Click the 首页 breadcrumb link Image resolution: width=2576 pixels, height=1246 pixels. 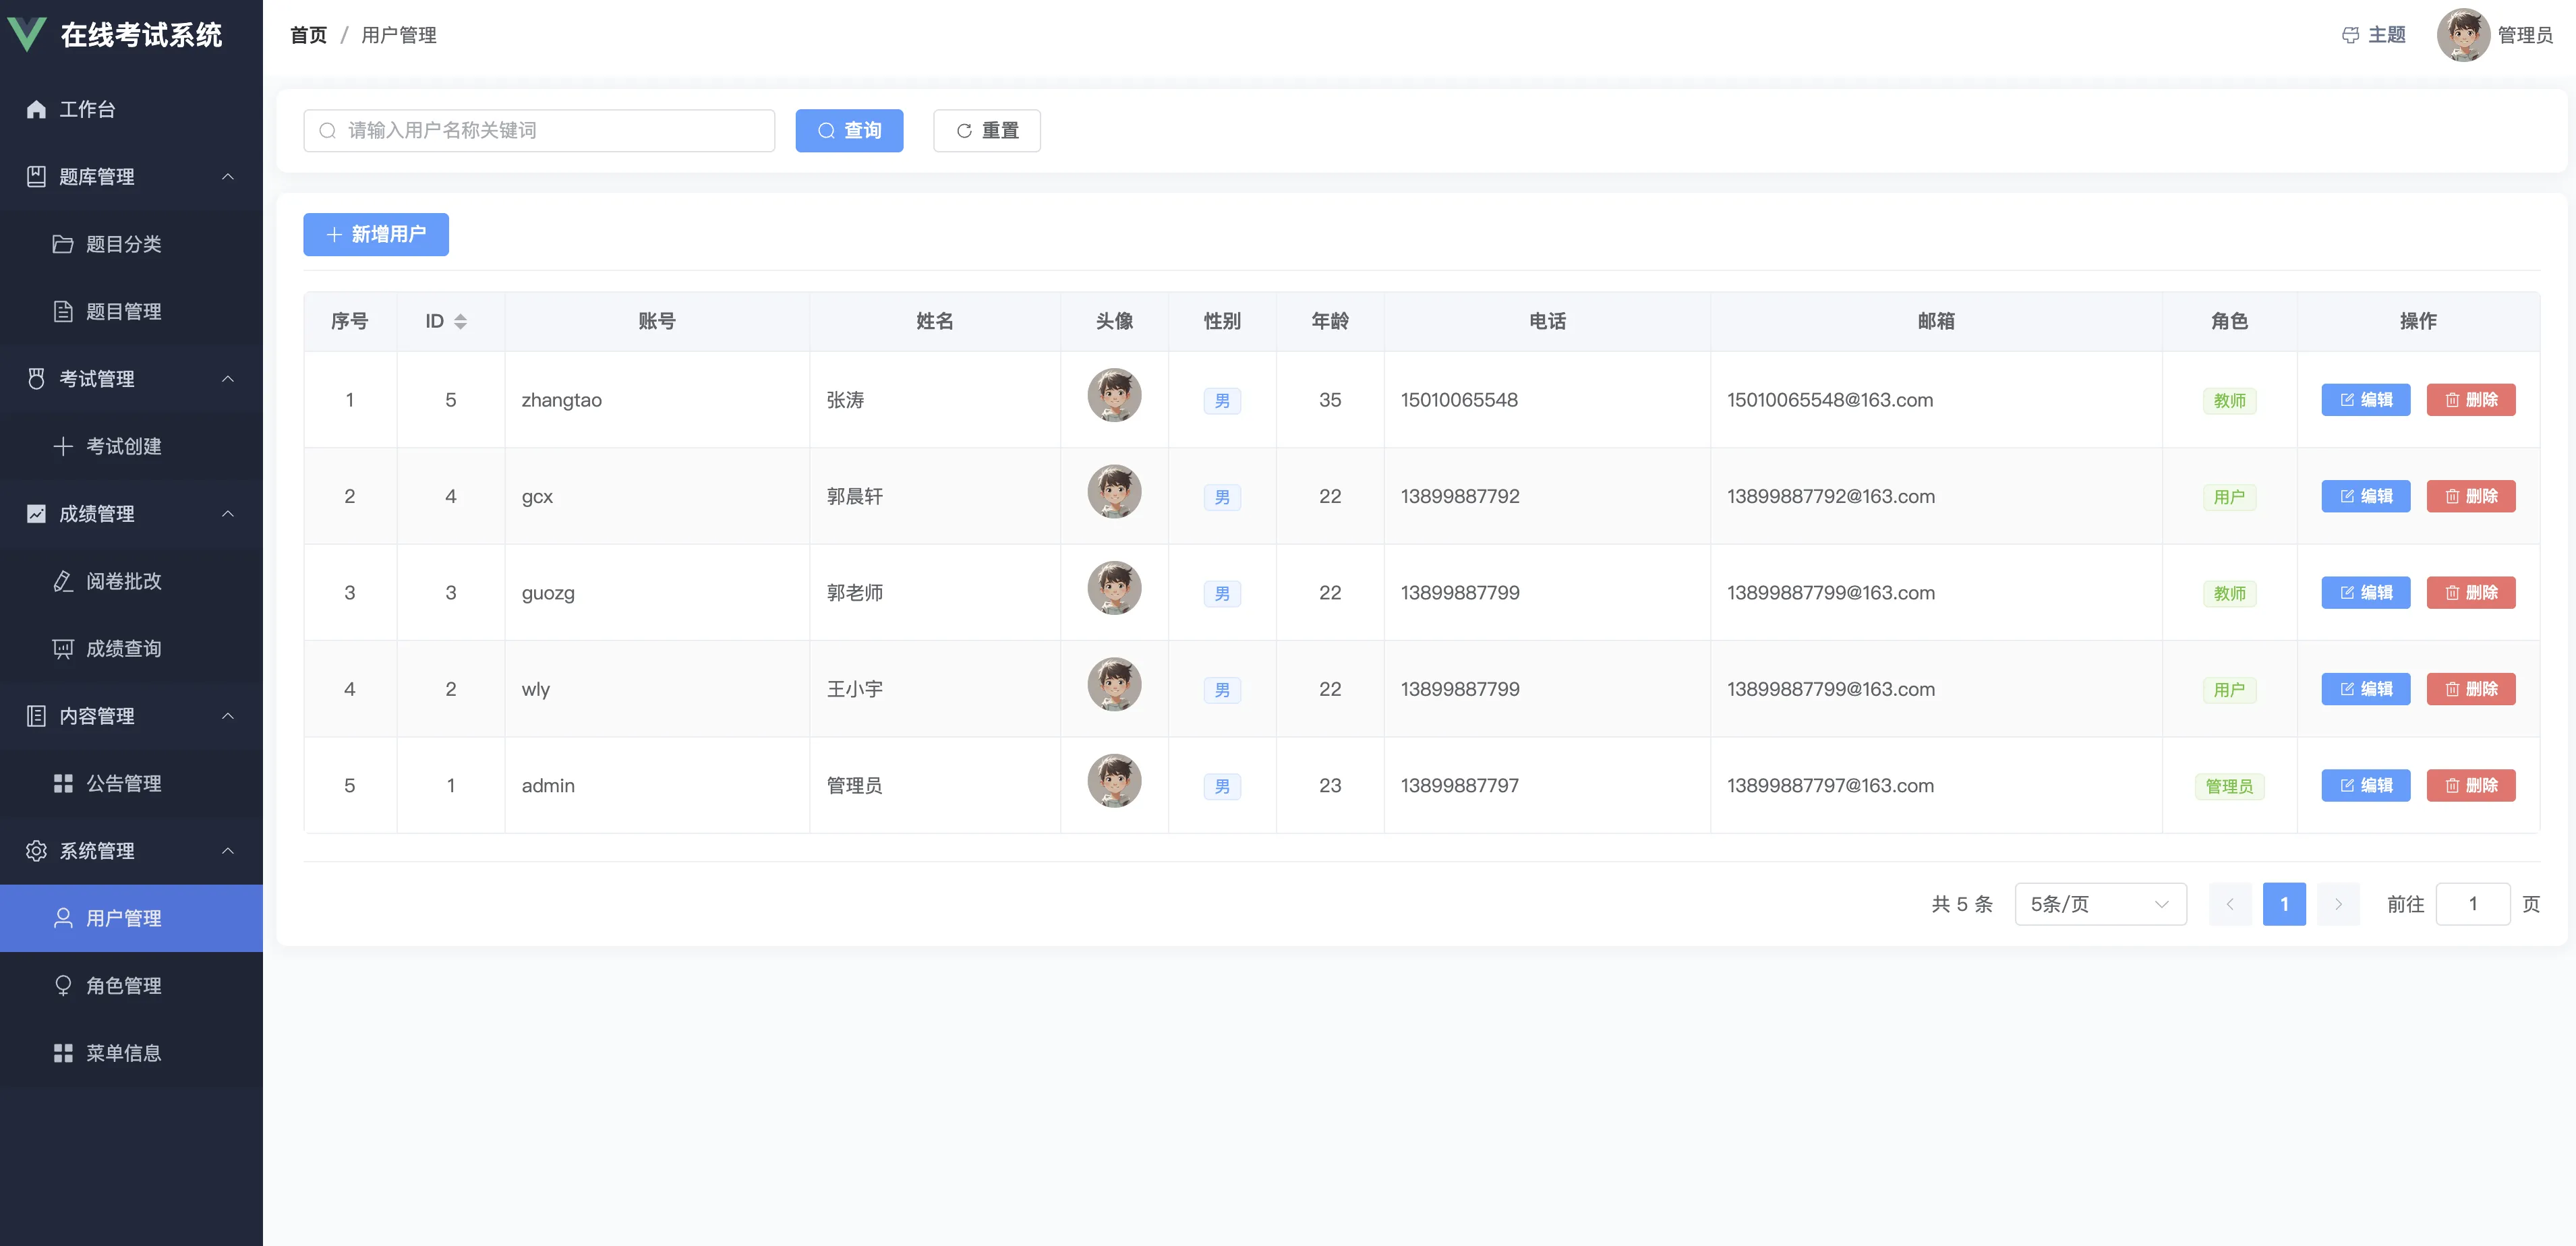(x=308, y=35)
